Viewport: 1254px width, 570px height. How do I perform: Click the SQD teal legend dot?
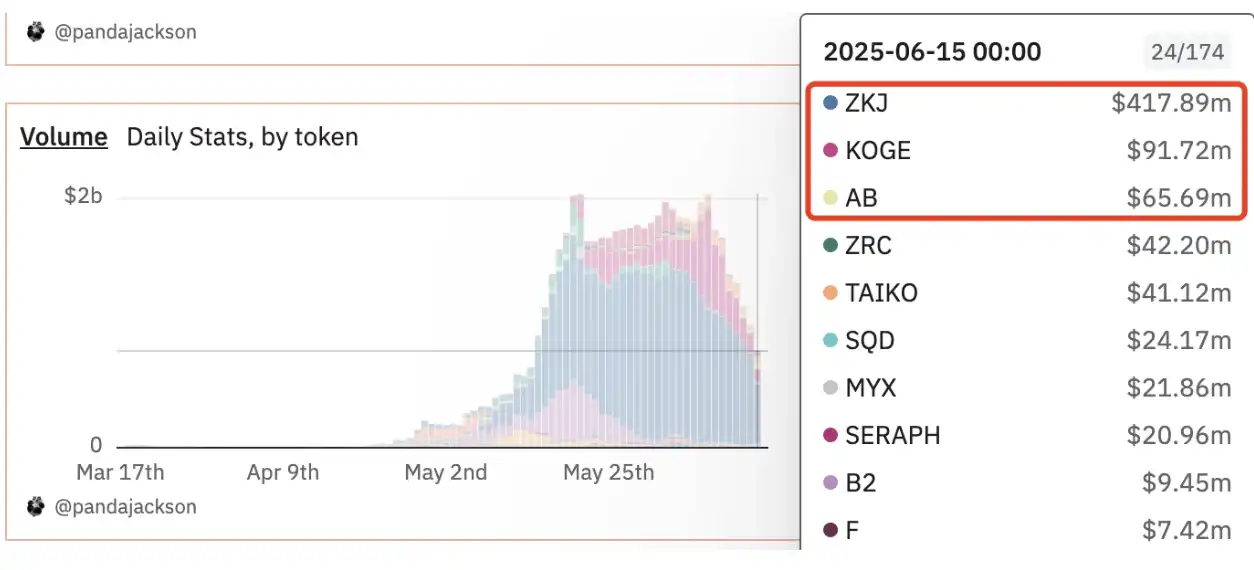[830, 341]
